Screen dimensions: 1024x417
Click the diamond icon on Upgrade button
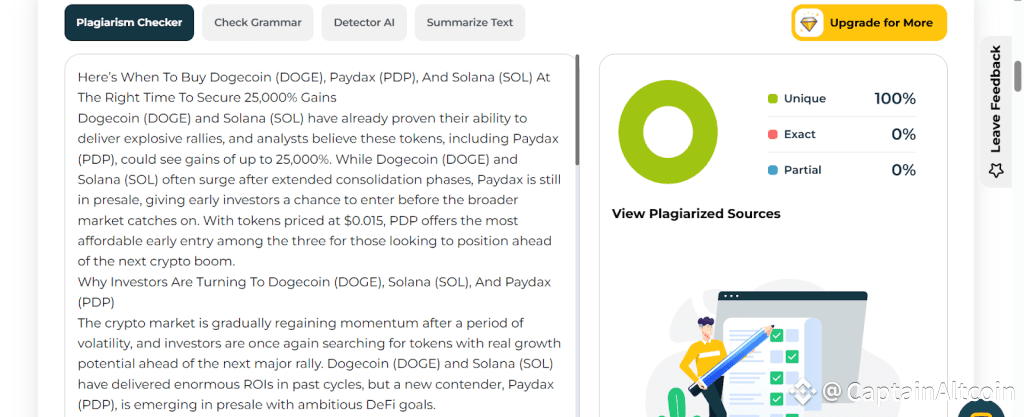809,22
